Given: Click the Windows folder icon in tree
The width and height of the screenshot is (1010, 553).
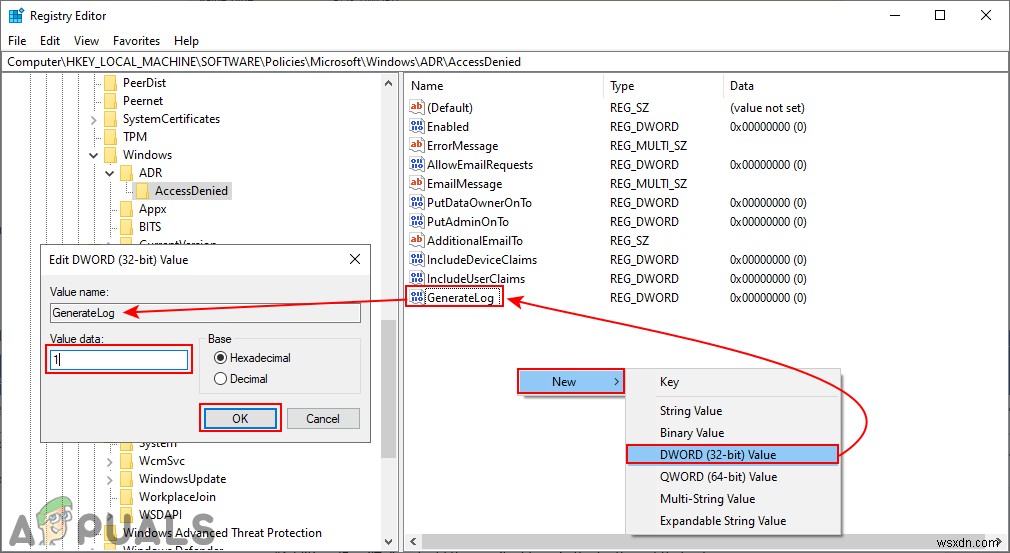Looking at the screenshot, I should (111, 155).
